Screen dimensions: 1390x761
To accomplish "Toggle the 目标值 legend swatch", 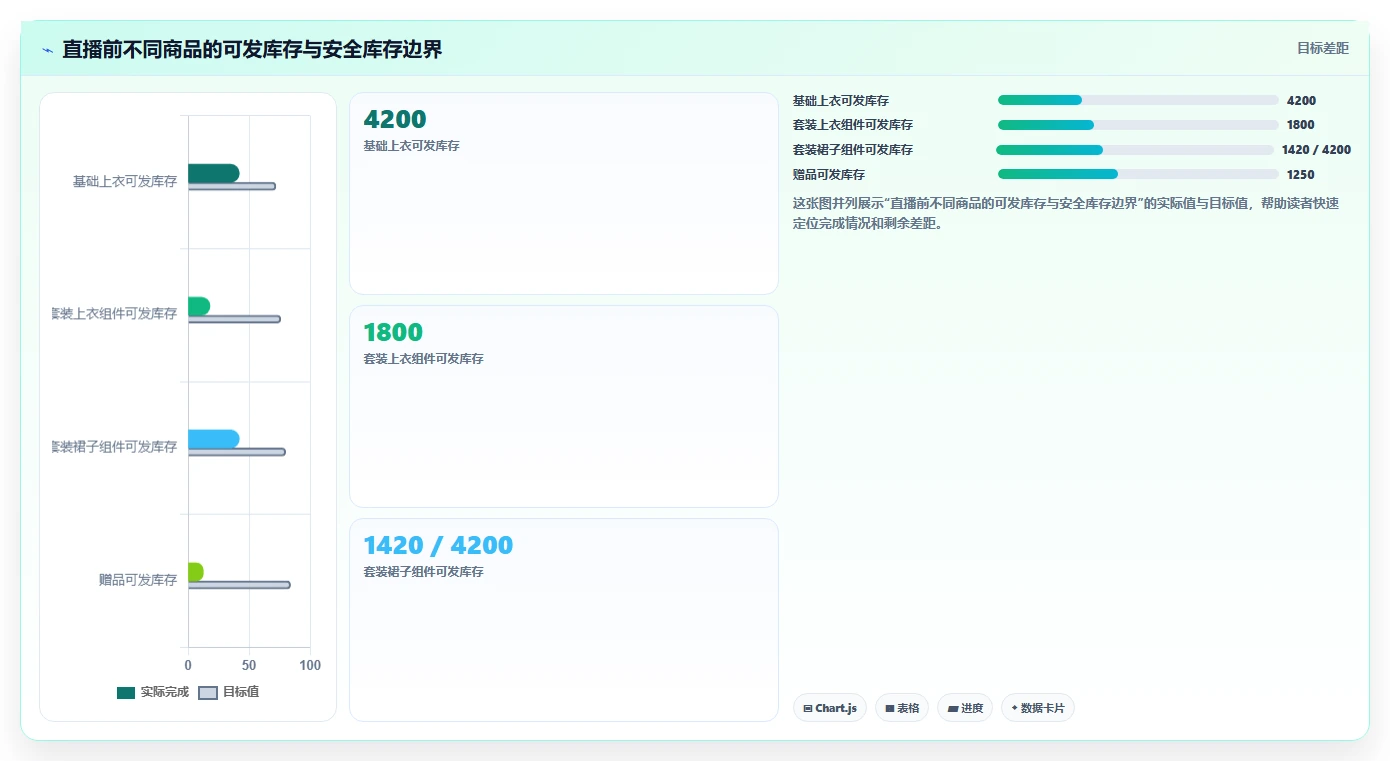I will tap(208, 693).
